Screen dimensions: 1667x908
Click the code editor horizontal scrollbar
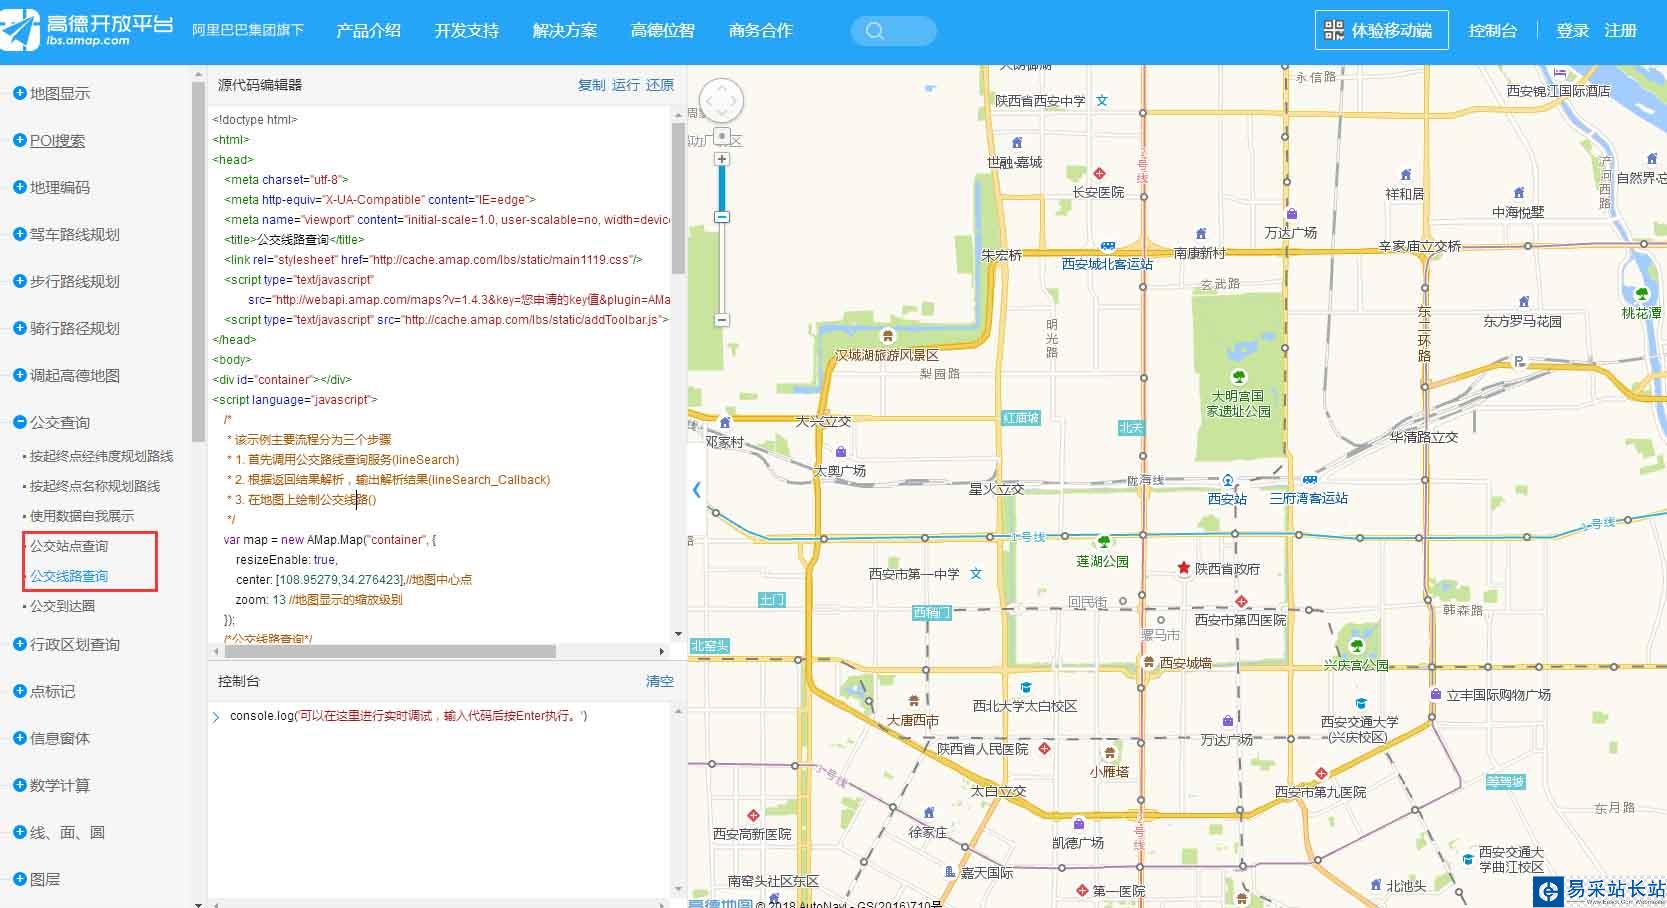click(x=390, y=651)
